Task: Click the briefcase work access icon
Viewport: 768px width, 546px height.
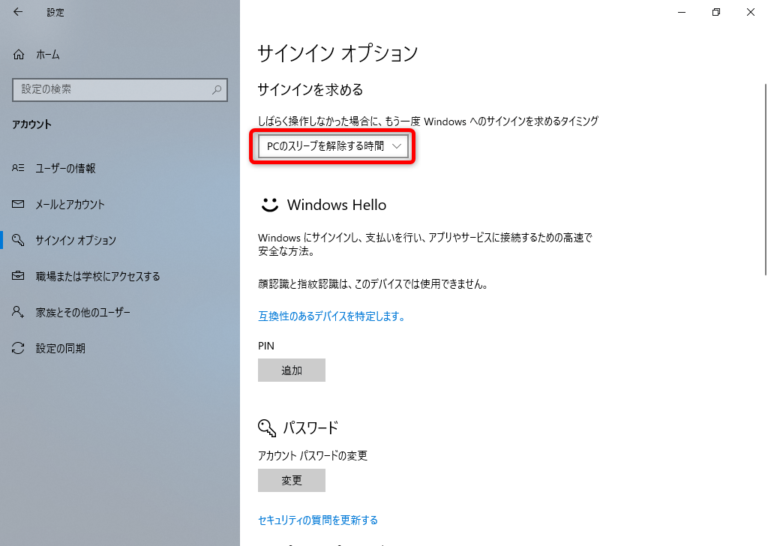Action: 18,276
